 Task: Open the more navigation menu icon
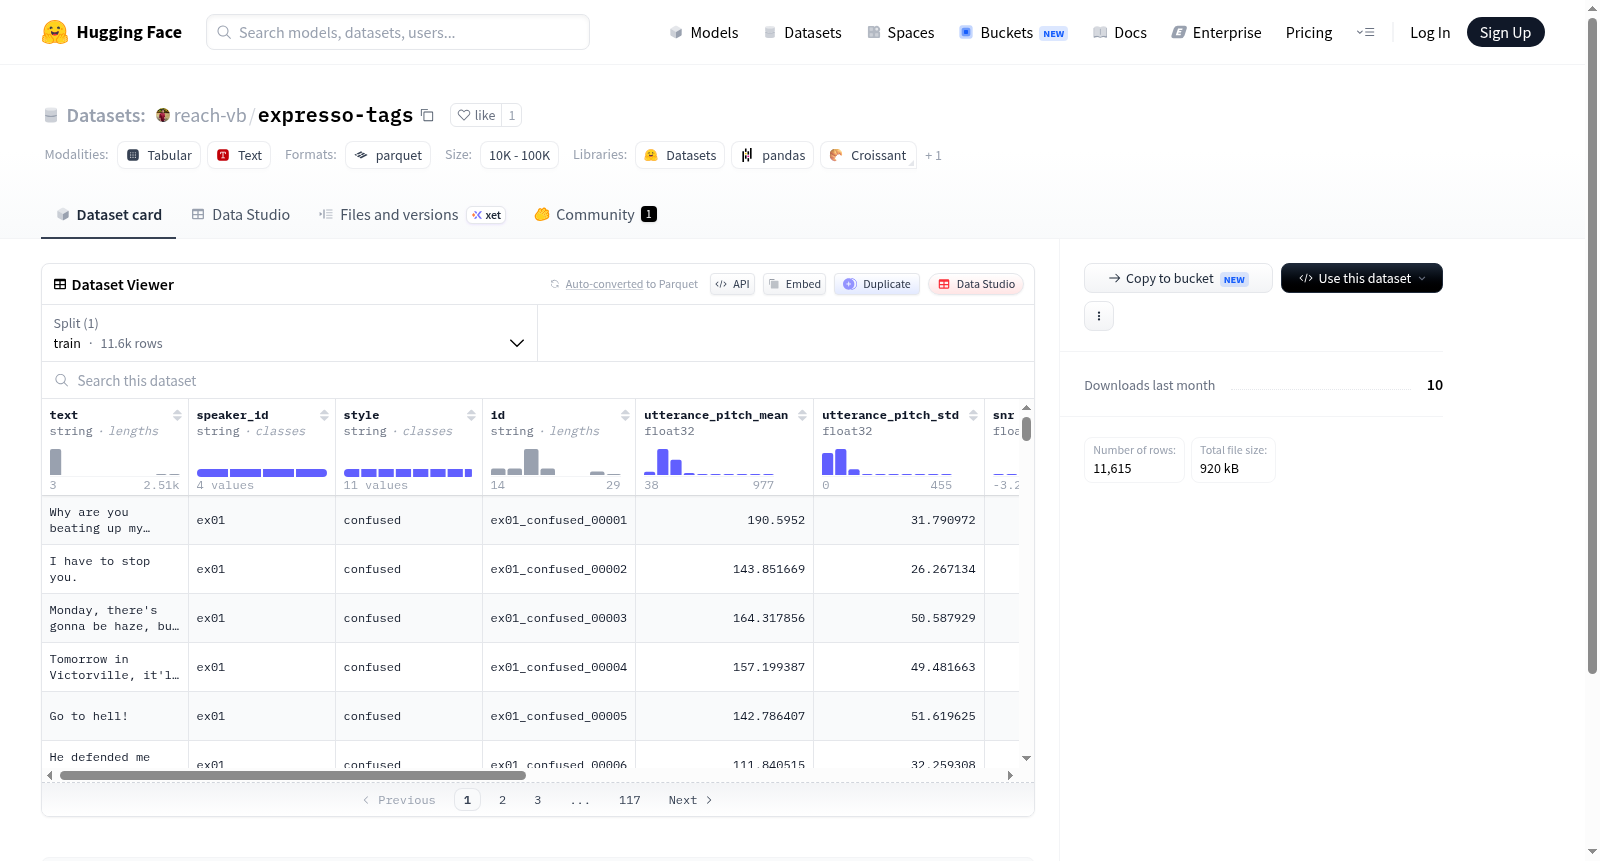[1365, 32]
